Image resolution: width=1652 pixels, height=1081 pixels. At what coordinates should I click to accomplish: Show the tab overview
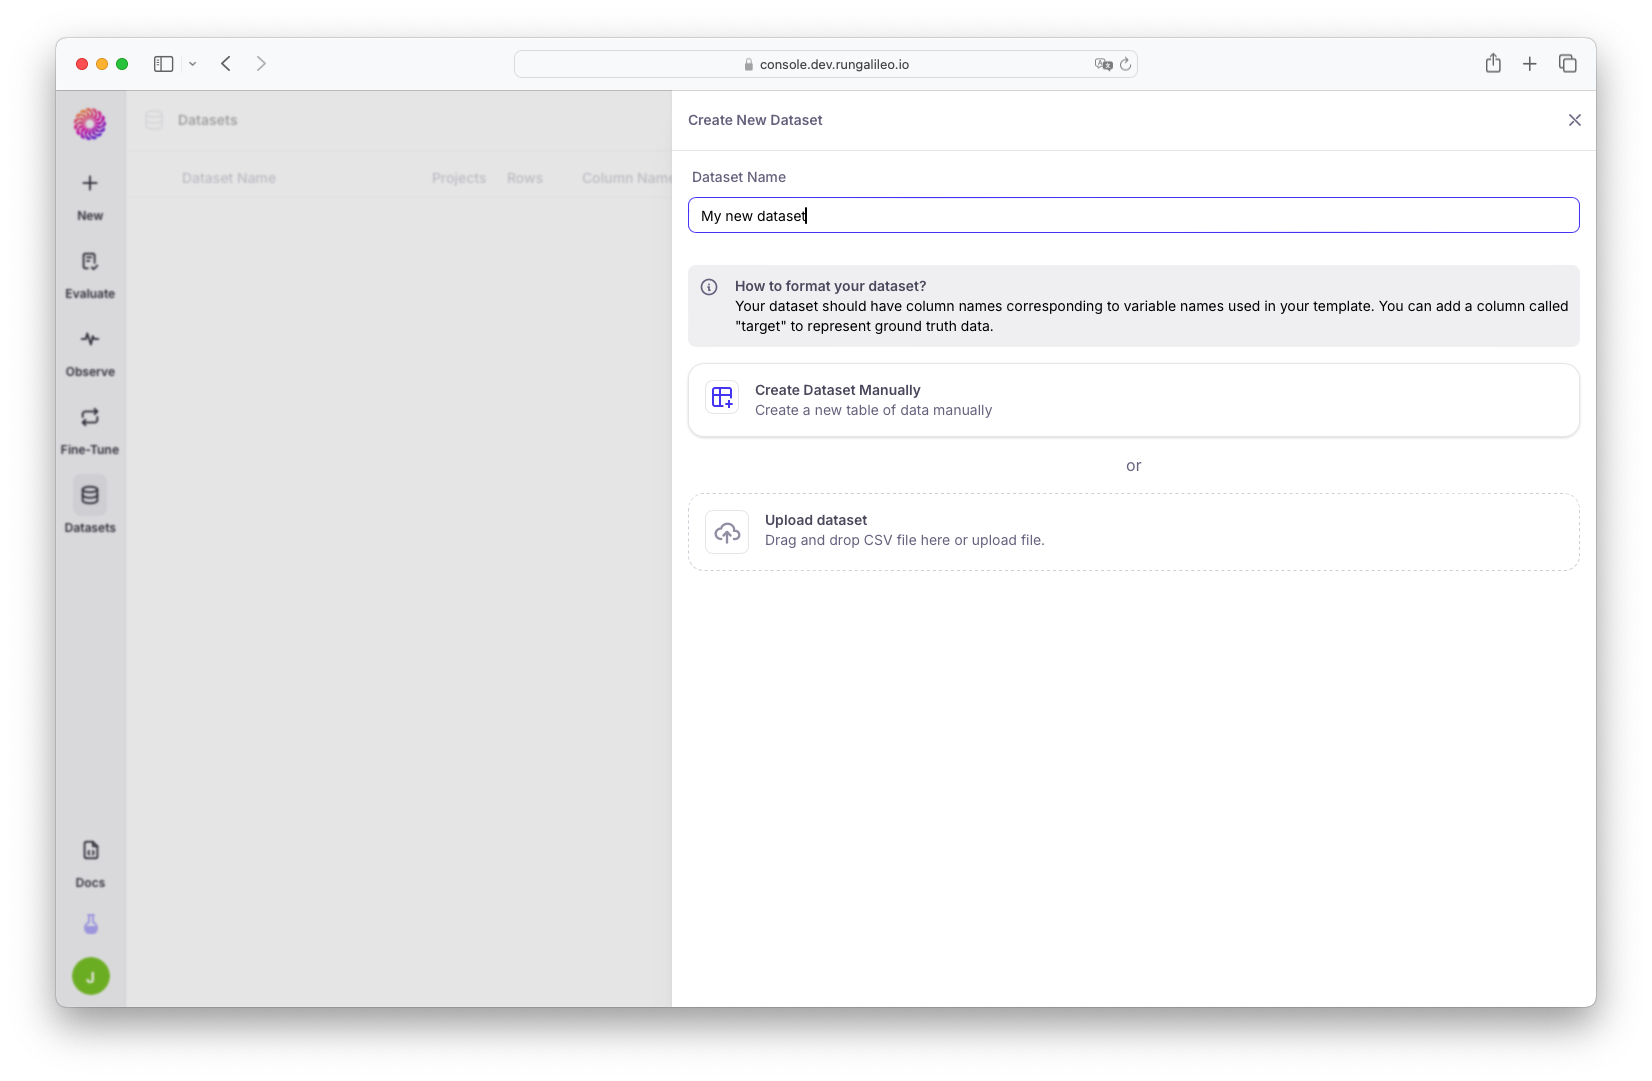(1568, 64)
